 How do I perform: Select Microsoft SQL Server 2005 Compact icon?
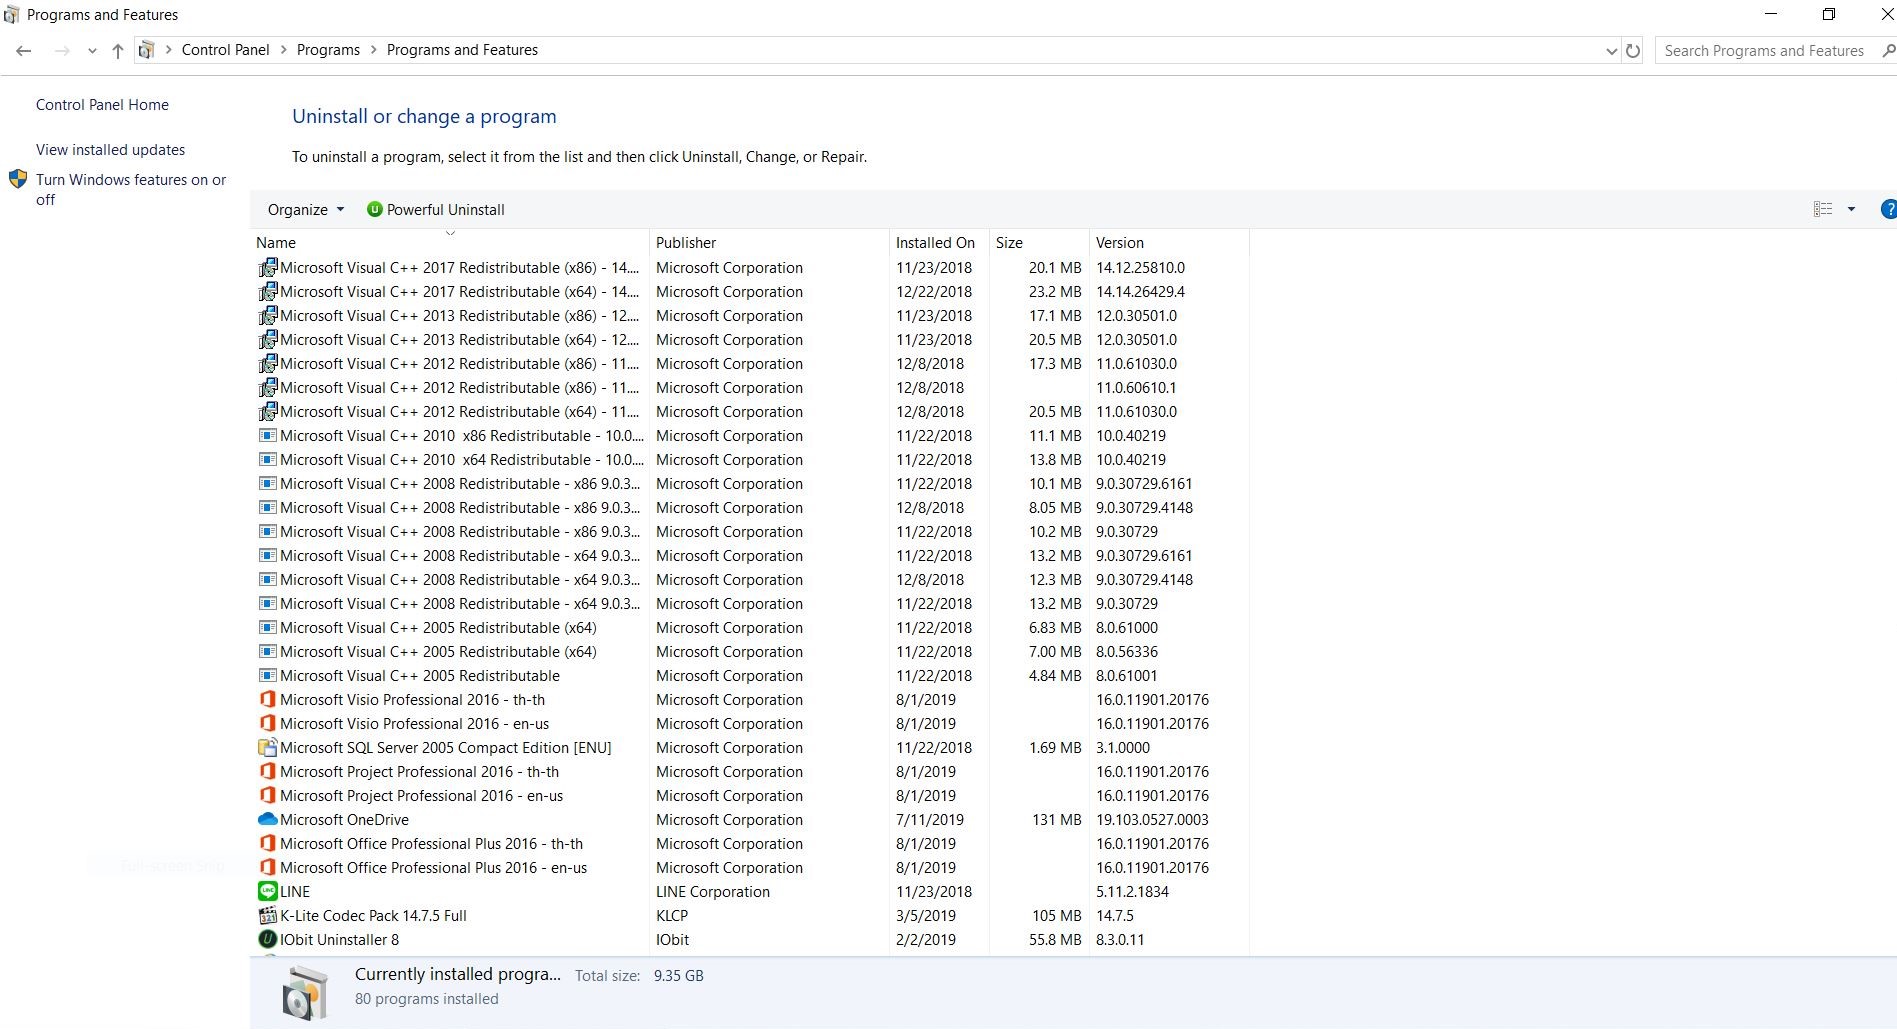(268, 747)
